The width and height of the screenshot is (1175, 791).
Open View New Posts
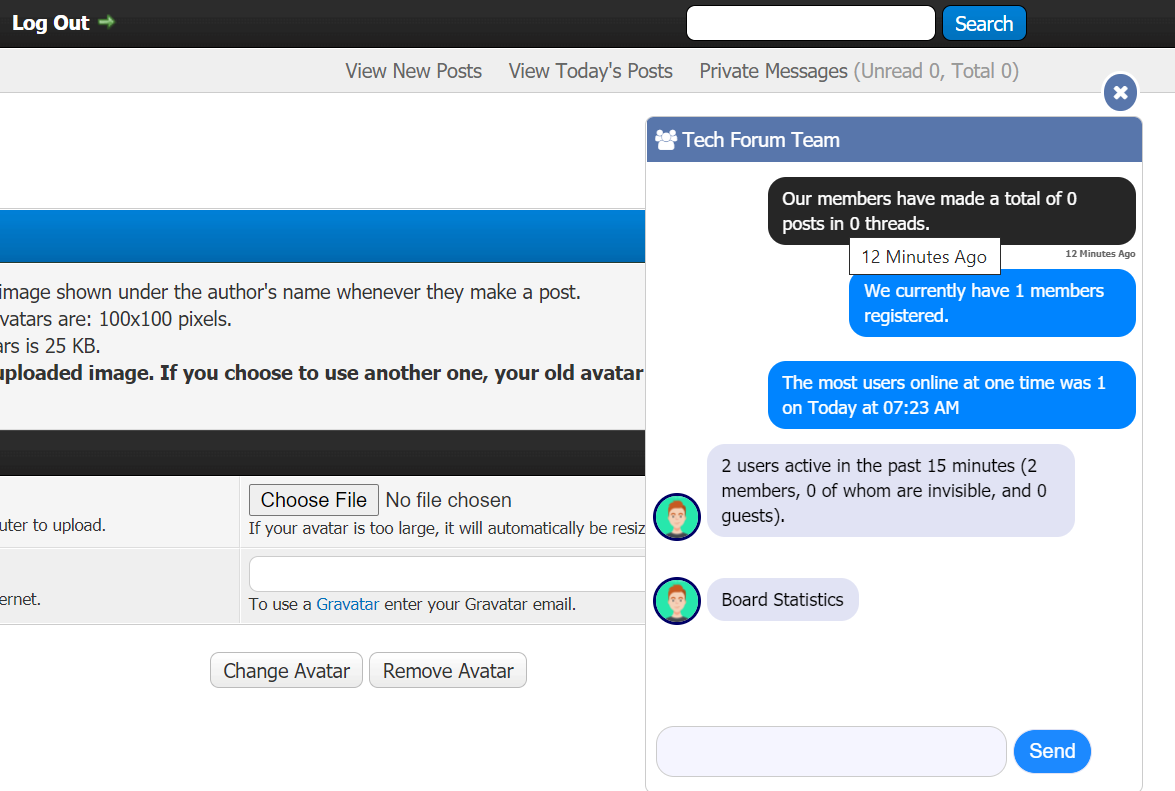(413, 71)
